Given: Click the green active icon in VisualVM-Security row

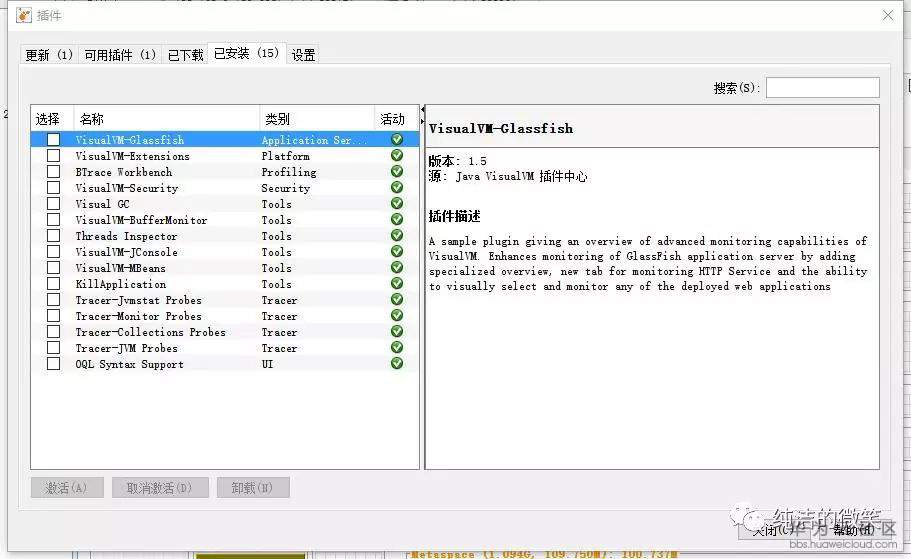Looking at the screenshot, I should pyautogui.click(x=397, y=188).
